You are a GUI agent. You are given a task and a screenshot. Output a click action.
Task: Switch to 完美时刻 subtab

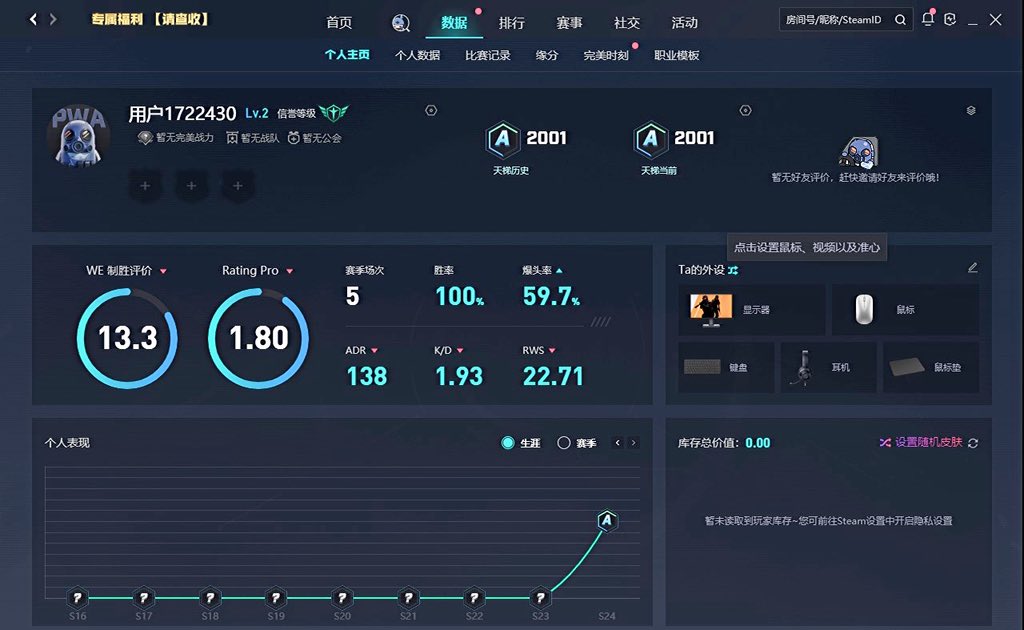click(x=606, y=55)
